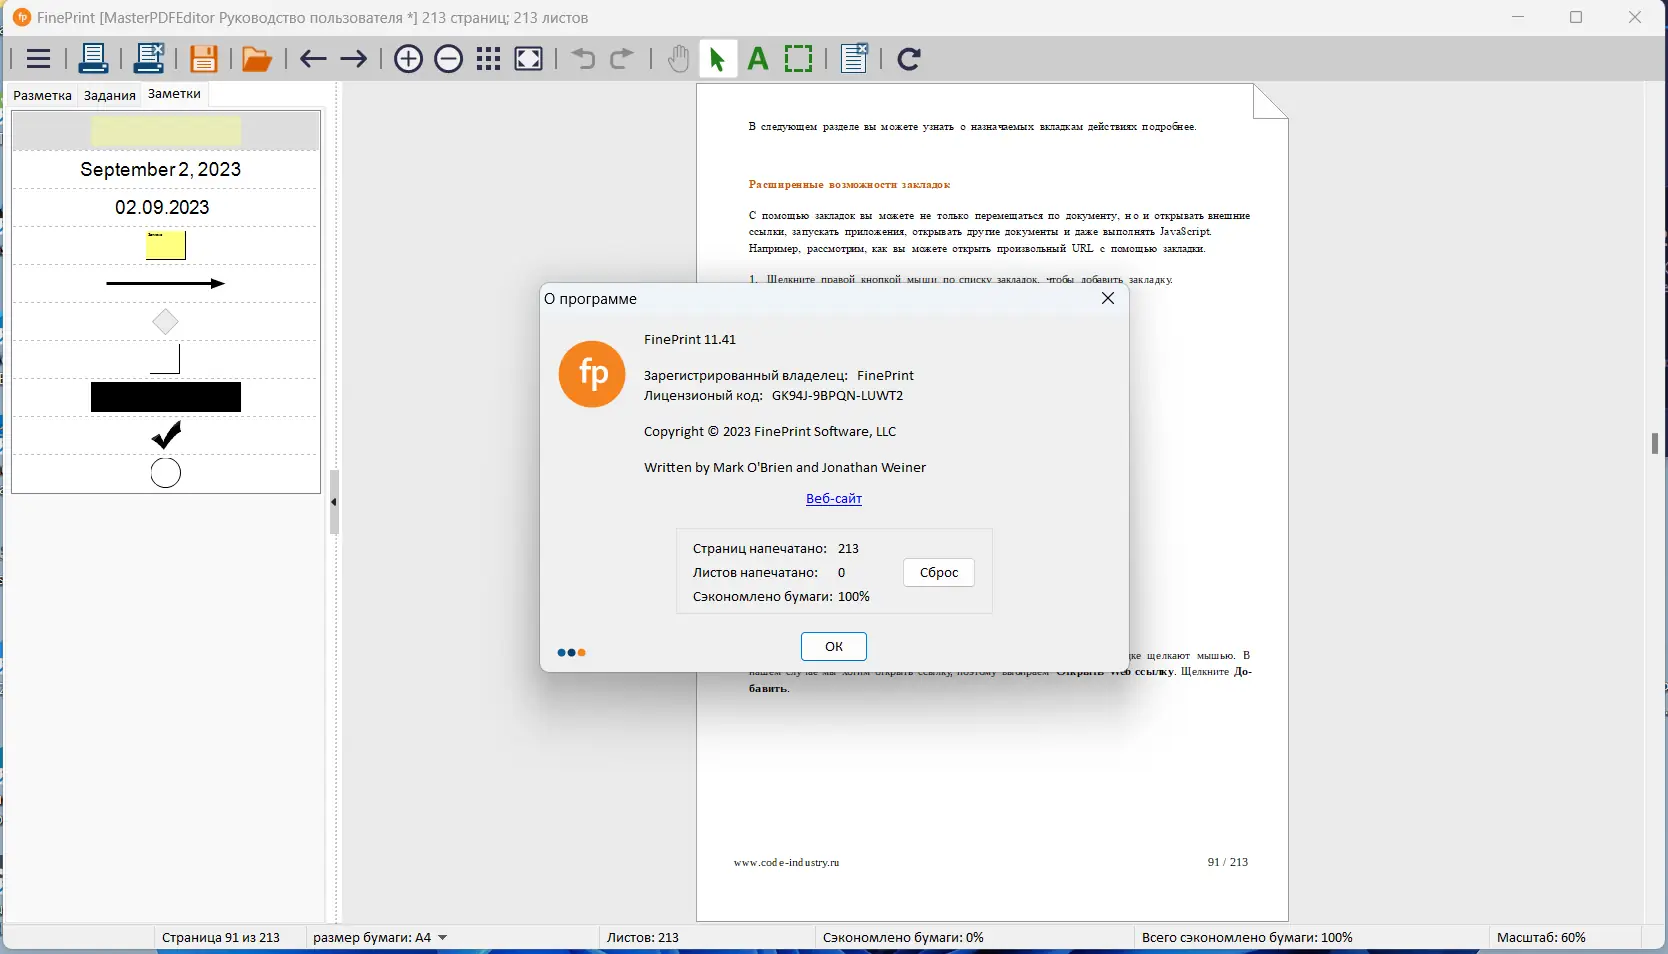Click the FinePrint 11.41 version text
Viewport: 1668px width, 954px height.
690,339
